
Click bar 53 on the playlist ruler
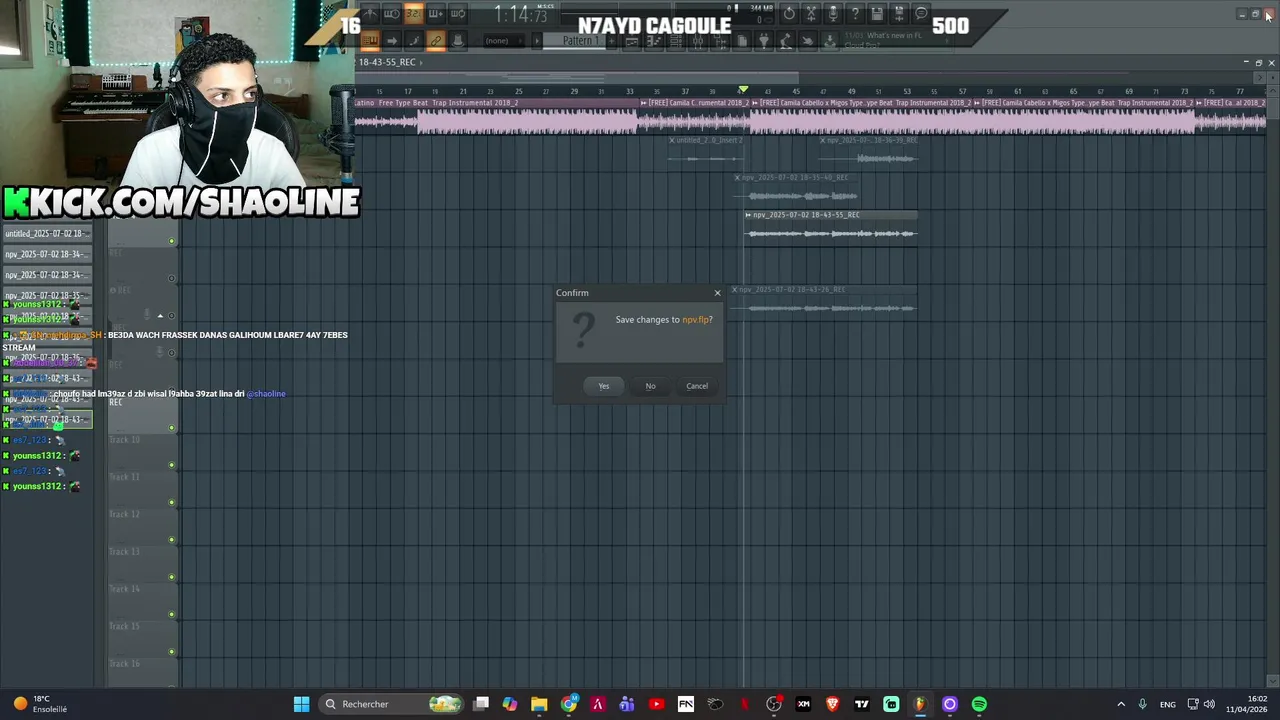click(x=906, y=92)
